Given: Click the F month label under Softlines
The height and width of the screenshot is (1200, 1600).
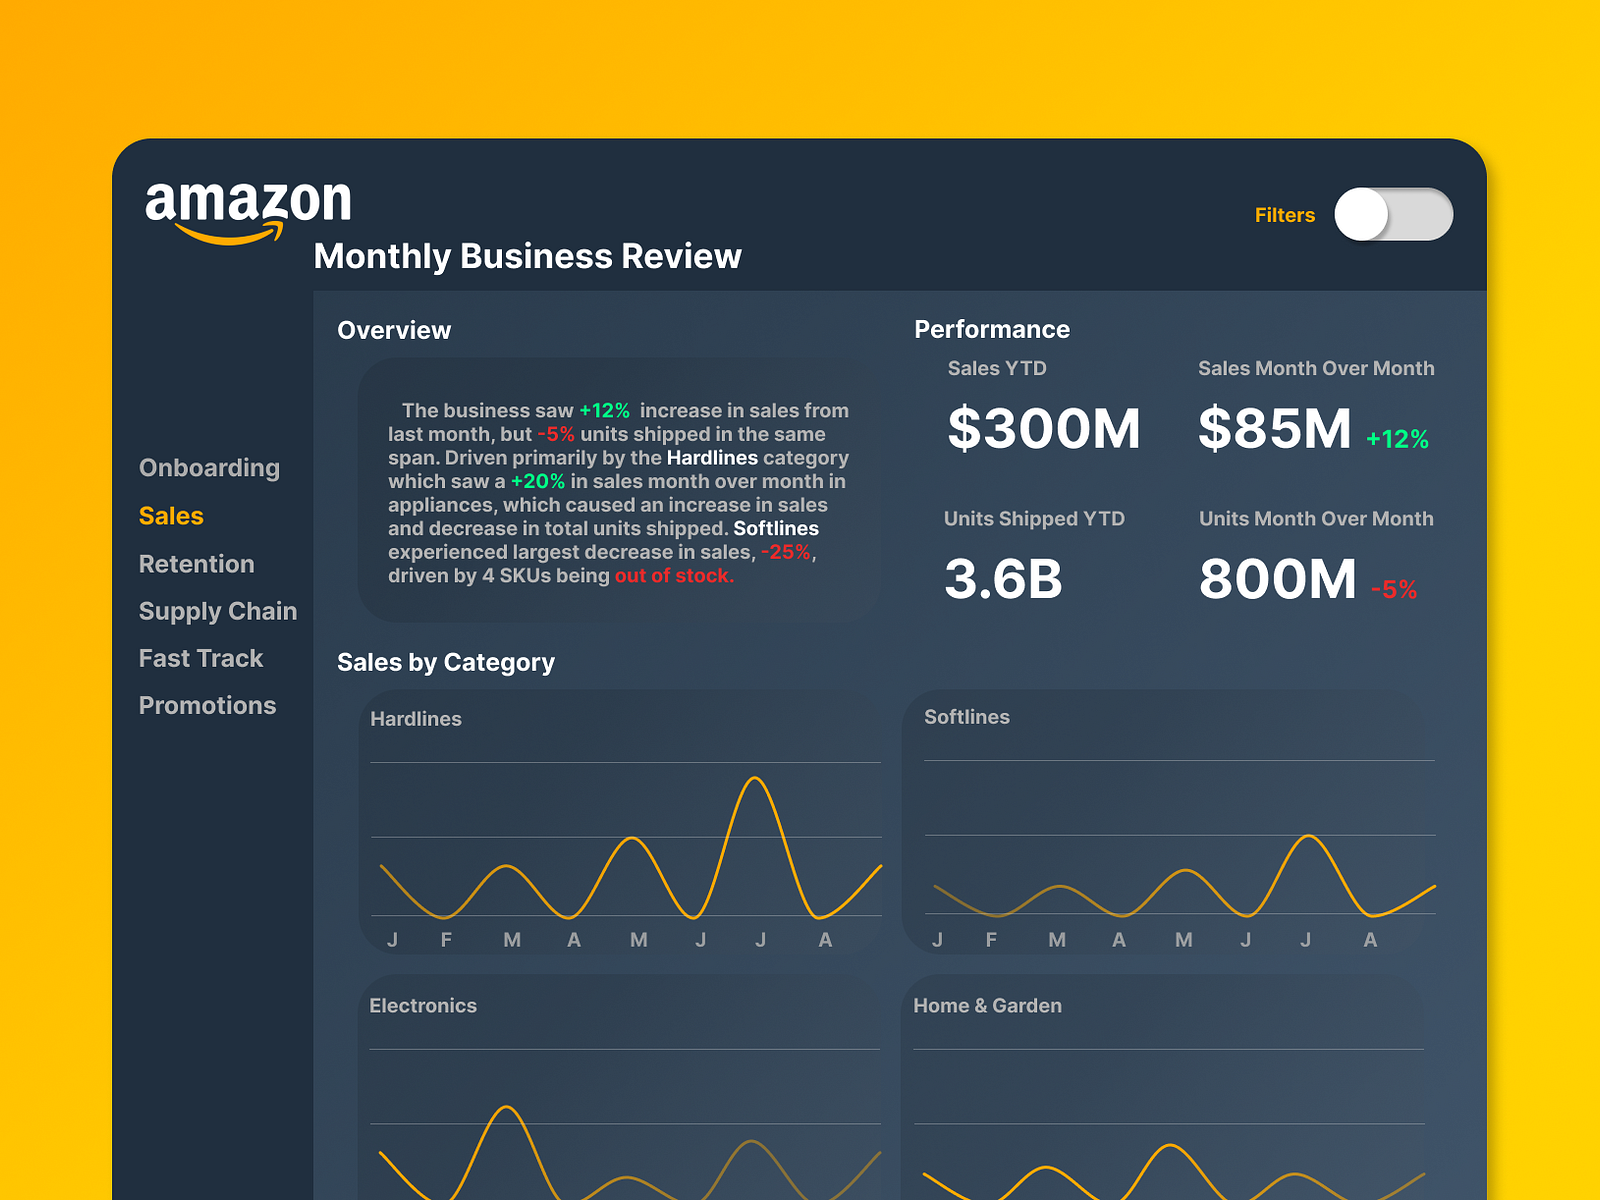Looking at the screenshot, I should point(991,940).
